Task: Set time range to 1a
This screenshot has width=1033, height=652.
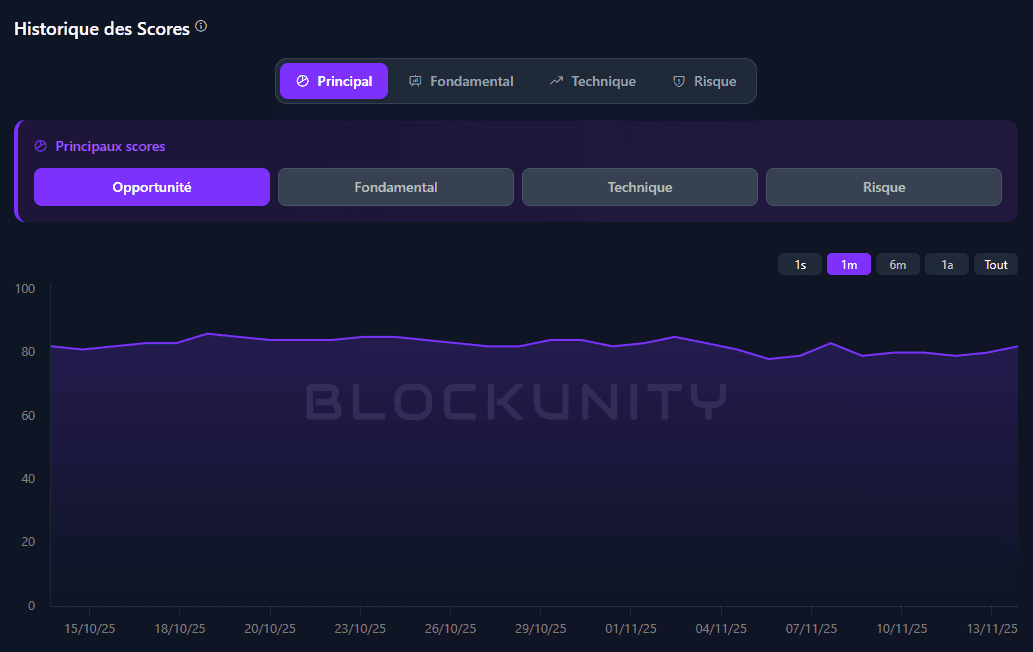Action: click(947, 264)
